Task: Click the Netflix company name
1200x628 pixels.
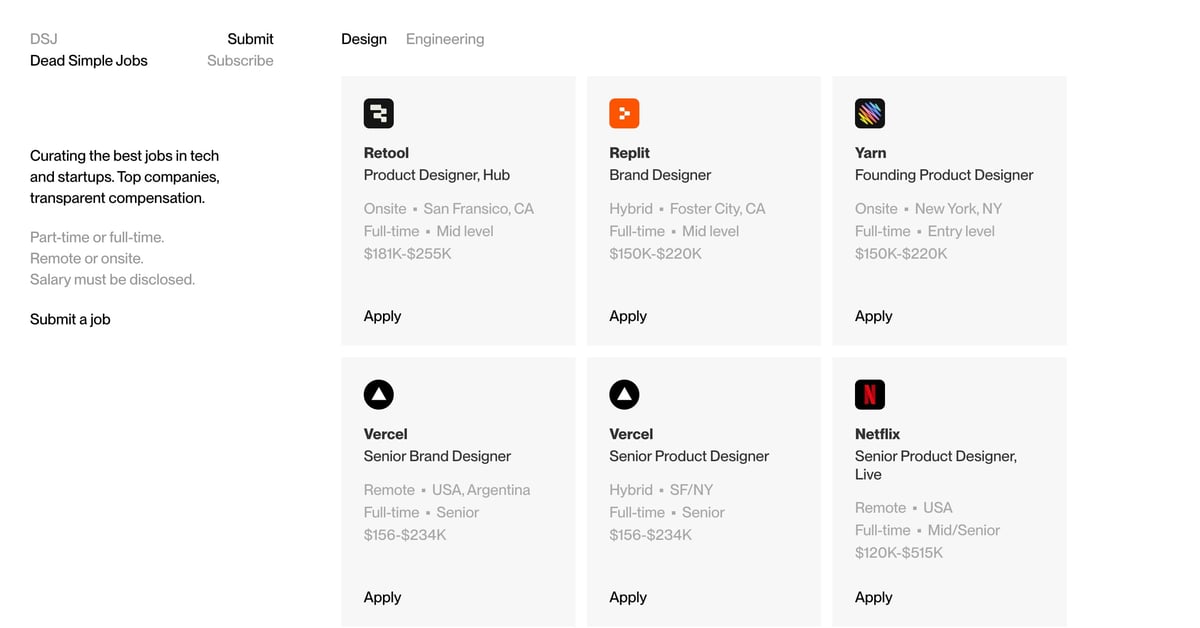Action: click(877, 434)
